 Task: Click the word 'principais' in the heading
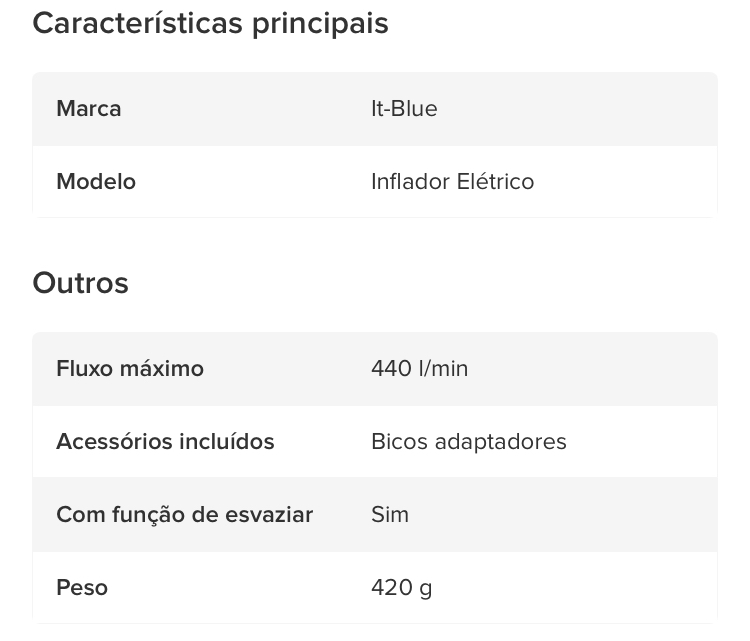point(320,24)
